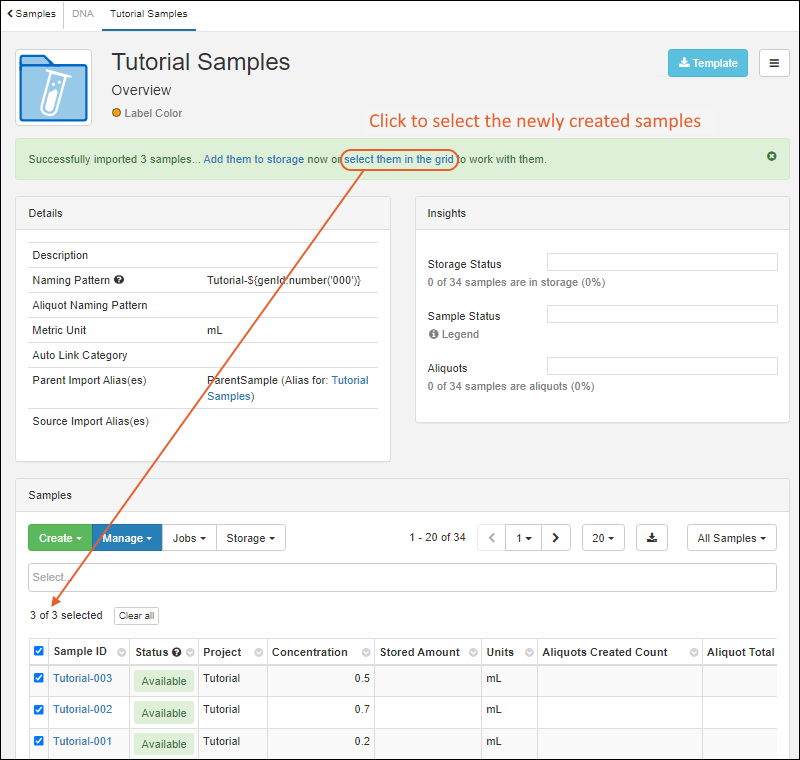Open the Sample ID column sort menu
The image size is (800, 760).
tap(121, 653)
